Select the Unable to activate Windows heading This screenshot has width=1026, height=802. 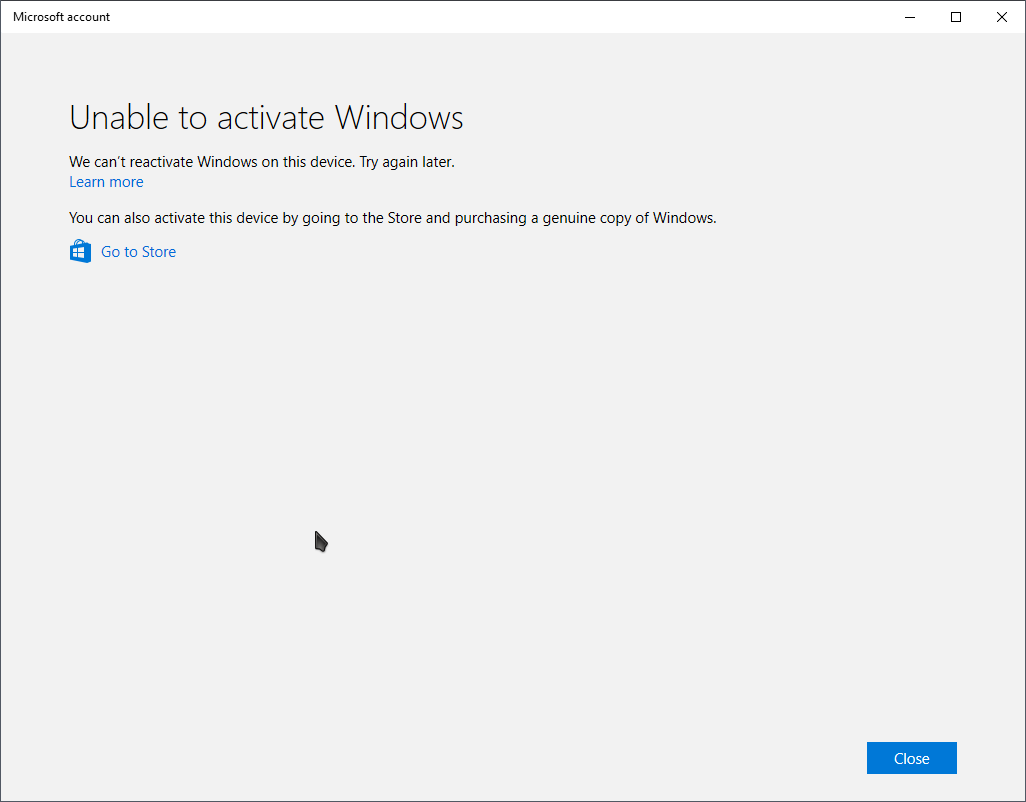pyautogui.click(x=266, y=118)
